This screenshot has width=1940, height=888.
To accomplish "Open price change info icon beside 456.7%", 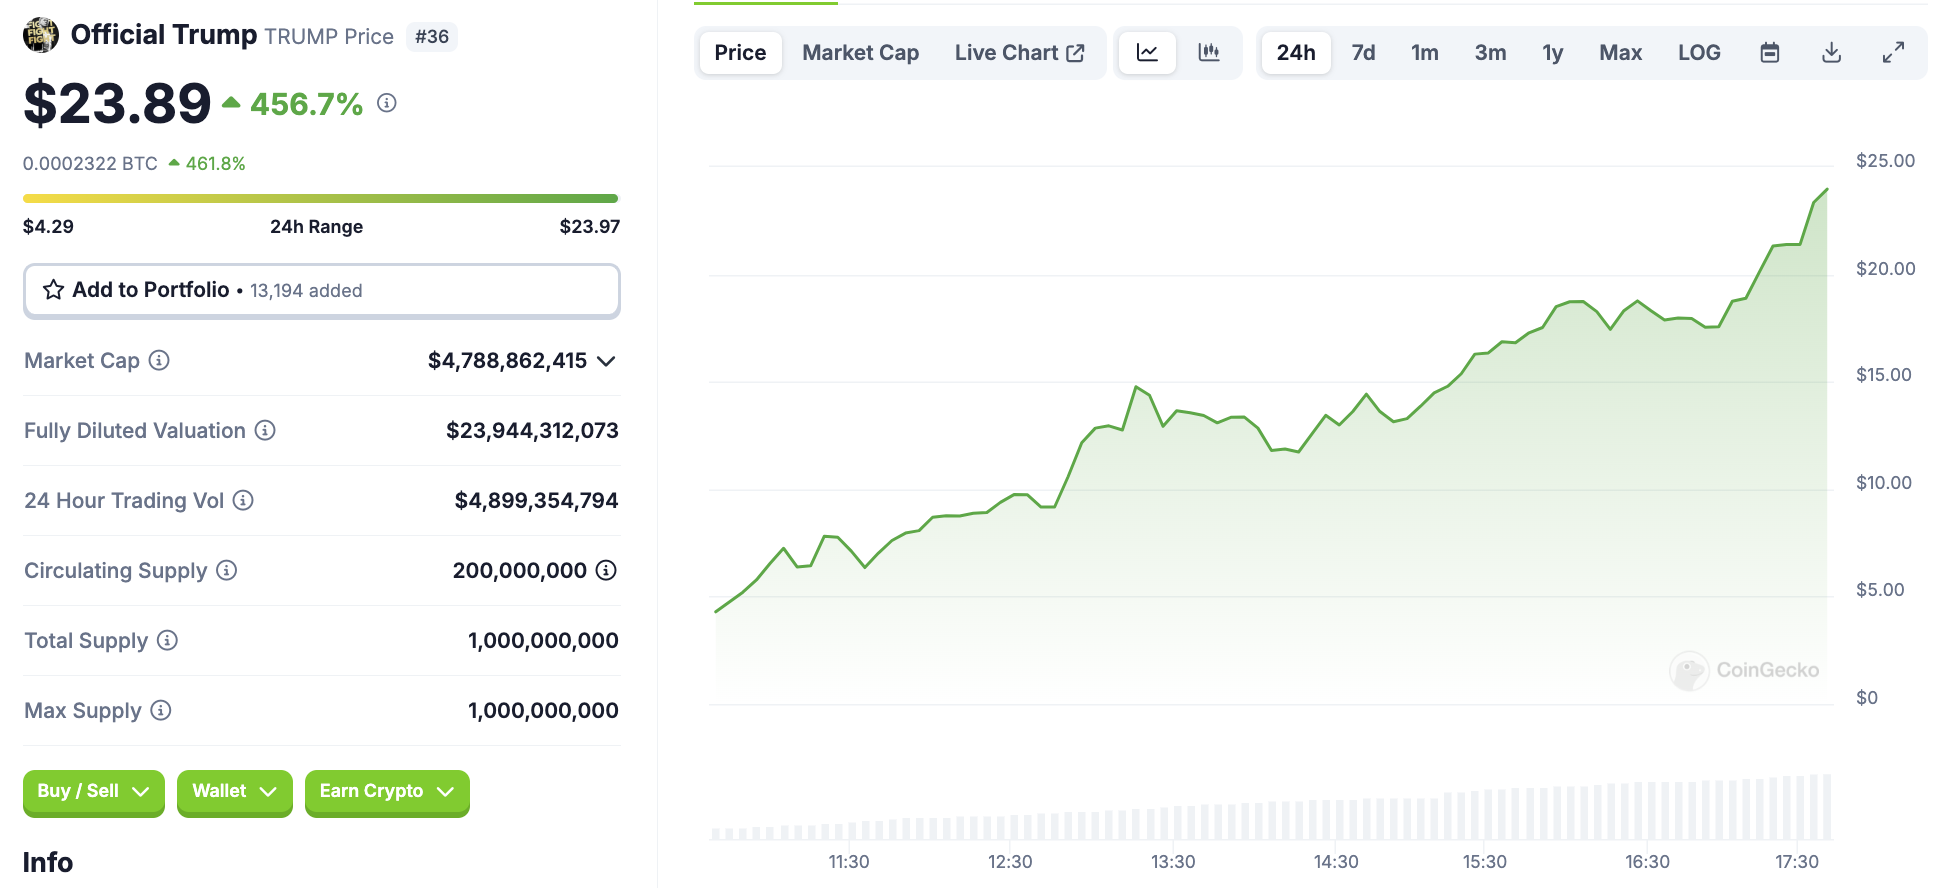I will tap(387, 103).
